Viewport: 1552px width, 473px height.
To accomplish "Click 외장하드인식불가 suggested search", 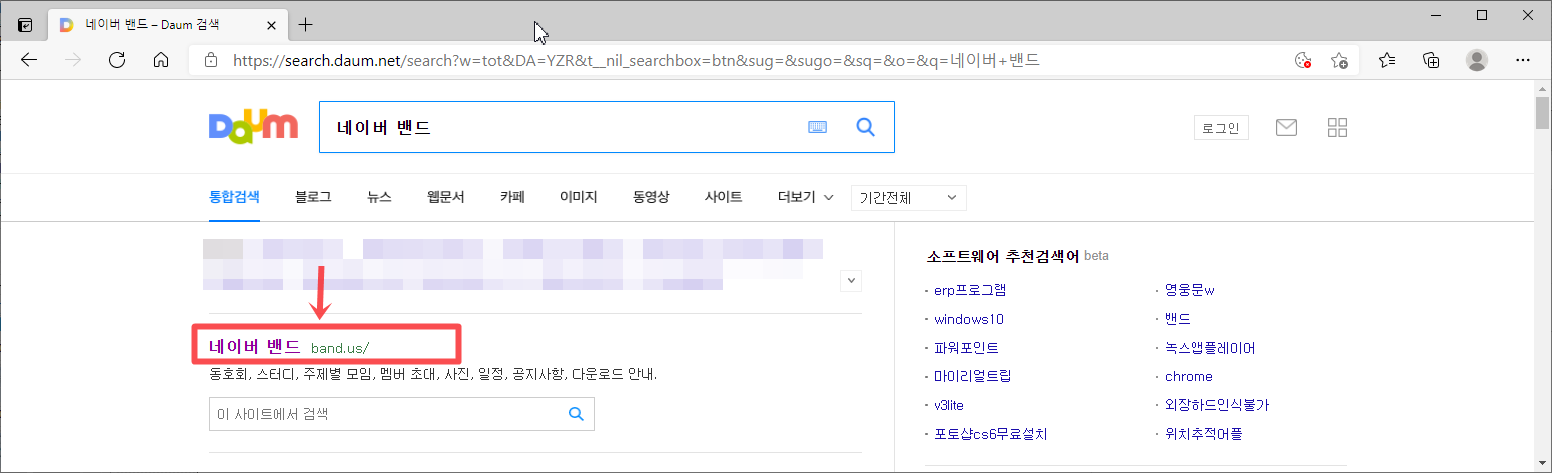I will (x=1217, y=405).
